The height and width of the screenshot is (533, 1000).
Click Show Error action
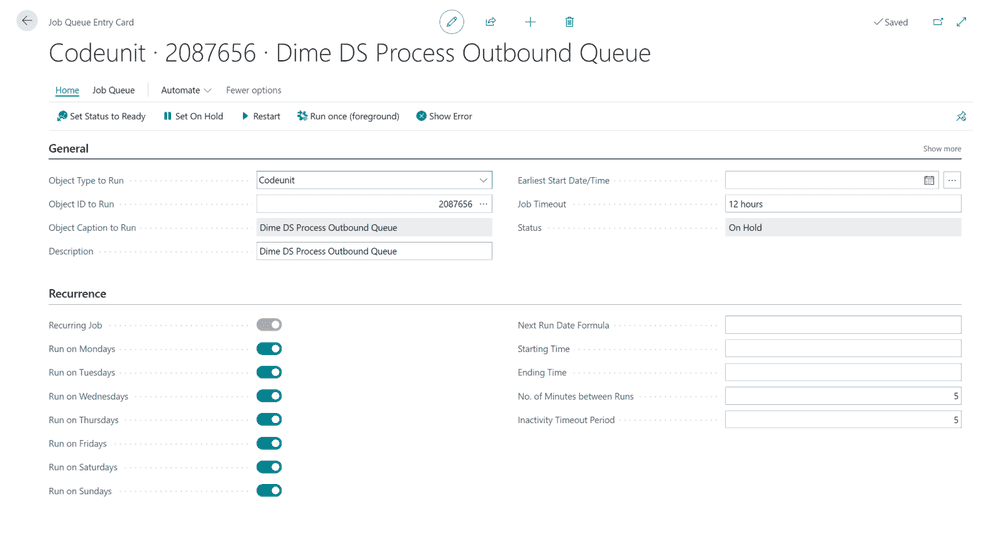[x=445, y=116]
